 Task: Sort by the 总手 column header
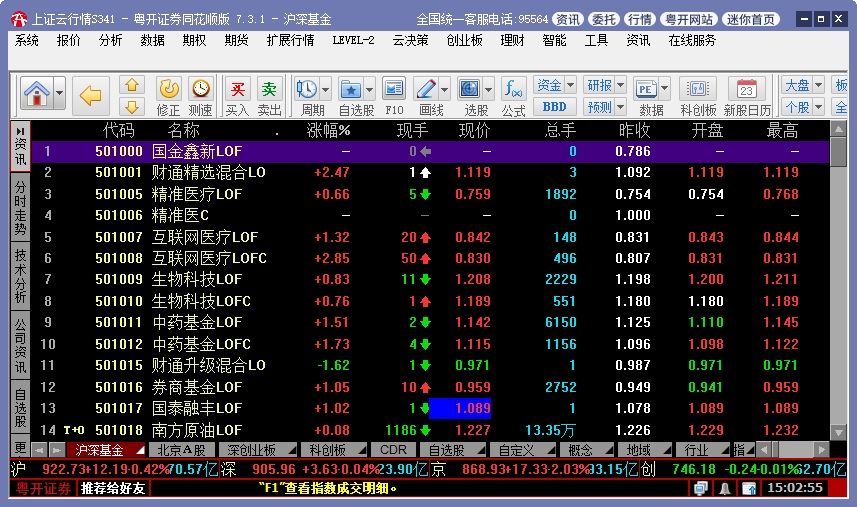tap(560, 131)
